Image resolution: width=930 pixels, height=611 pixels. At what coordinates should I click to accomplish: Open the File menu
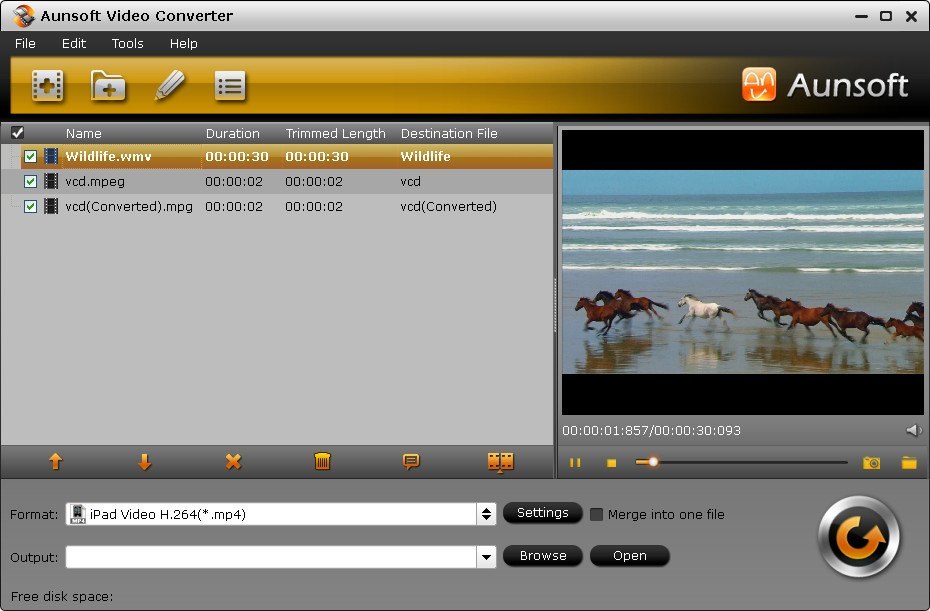point(24,43)
